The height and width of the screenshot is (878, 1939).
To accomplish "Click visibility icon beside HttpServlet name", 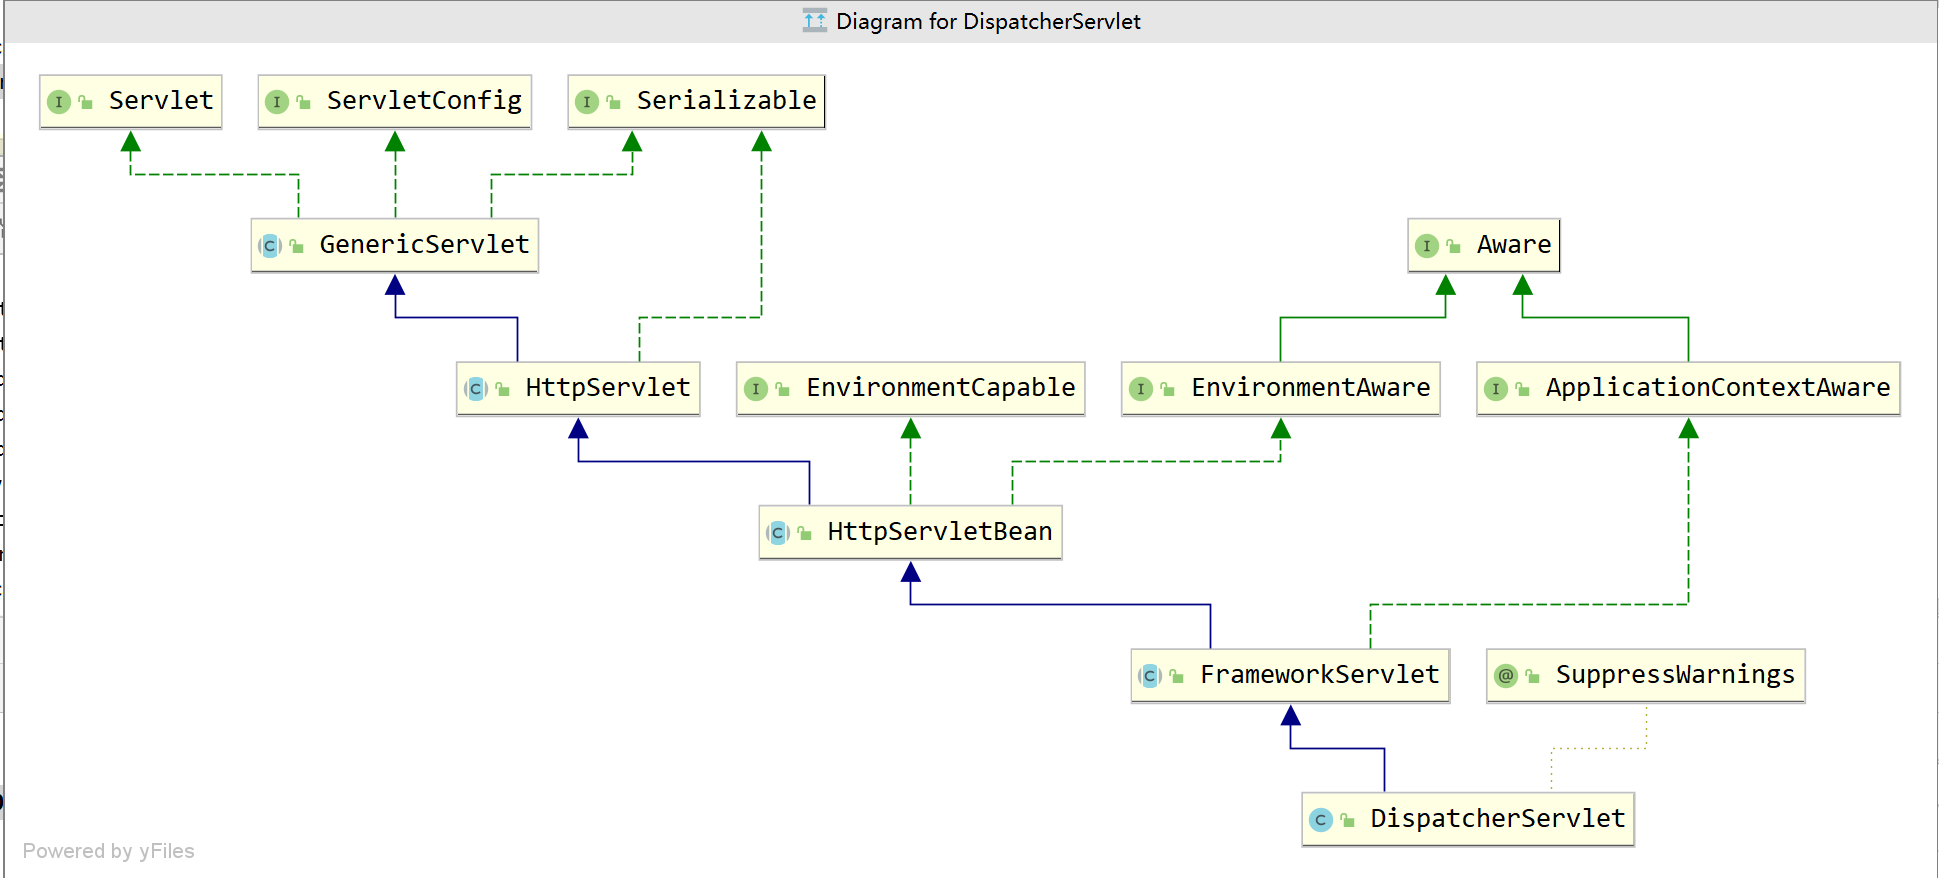I will (503, 389).
